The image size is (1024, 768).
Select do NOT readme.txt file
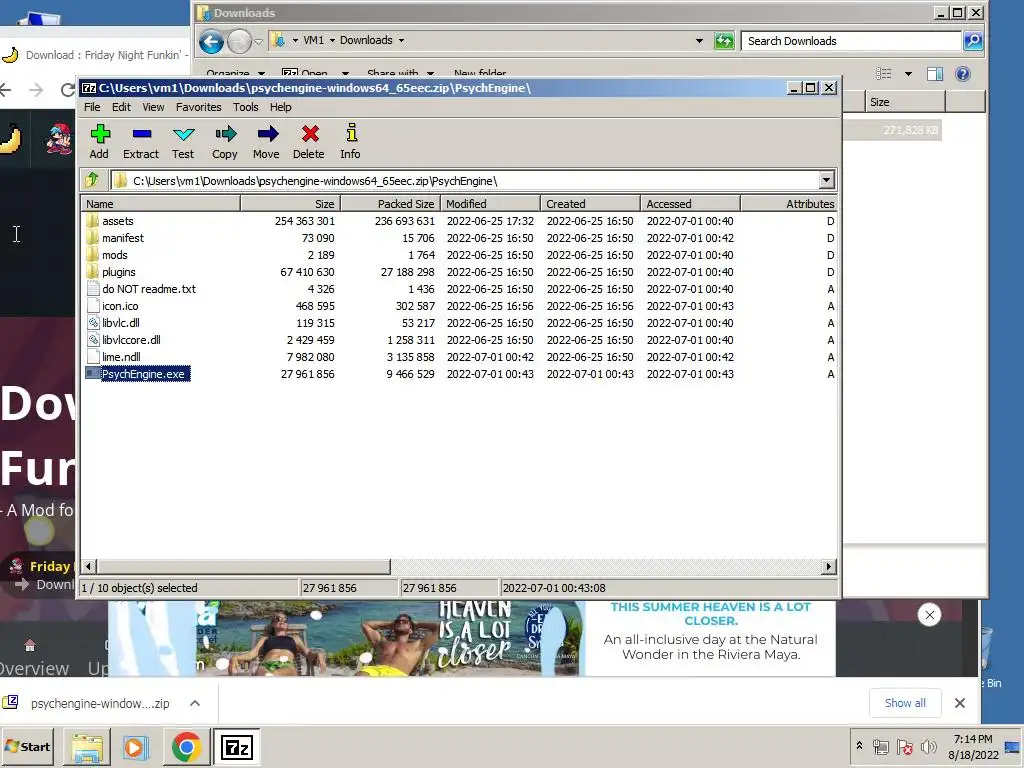coord(148,289)
